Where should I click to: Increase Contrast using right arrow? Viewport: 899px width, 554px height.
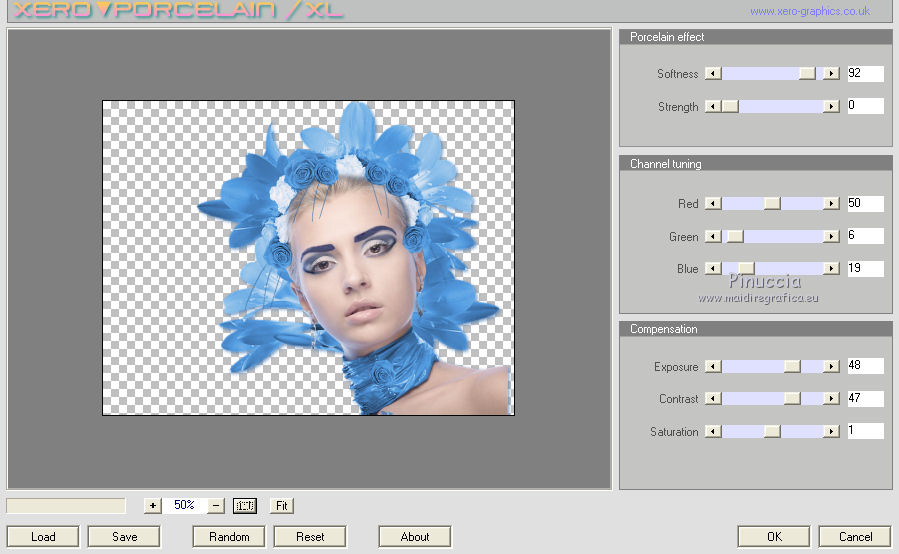[x=830, y=399]
